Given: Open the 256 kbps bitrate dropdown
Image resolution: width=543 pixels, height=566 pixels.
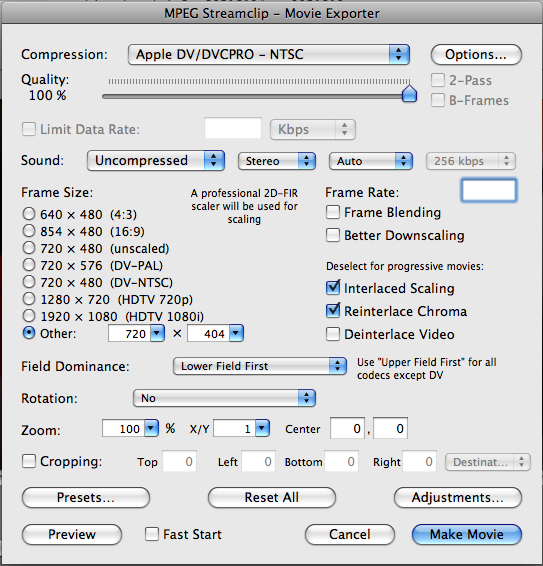Looking at the screenshot, I should tap(471, 161).
